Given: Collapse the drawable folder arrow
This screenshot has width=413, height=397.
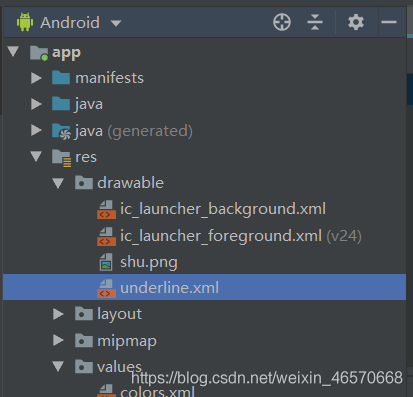Looking at the screenshot, I should 58,183.
